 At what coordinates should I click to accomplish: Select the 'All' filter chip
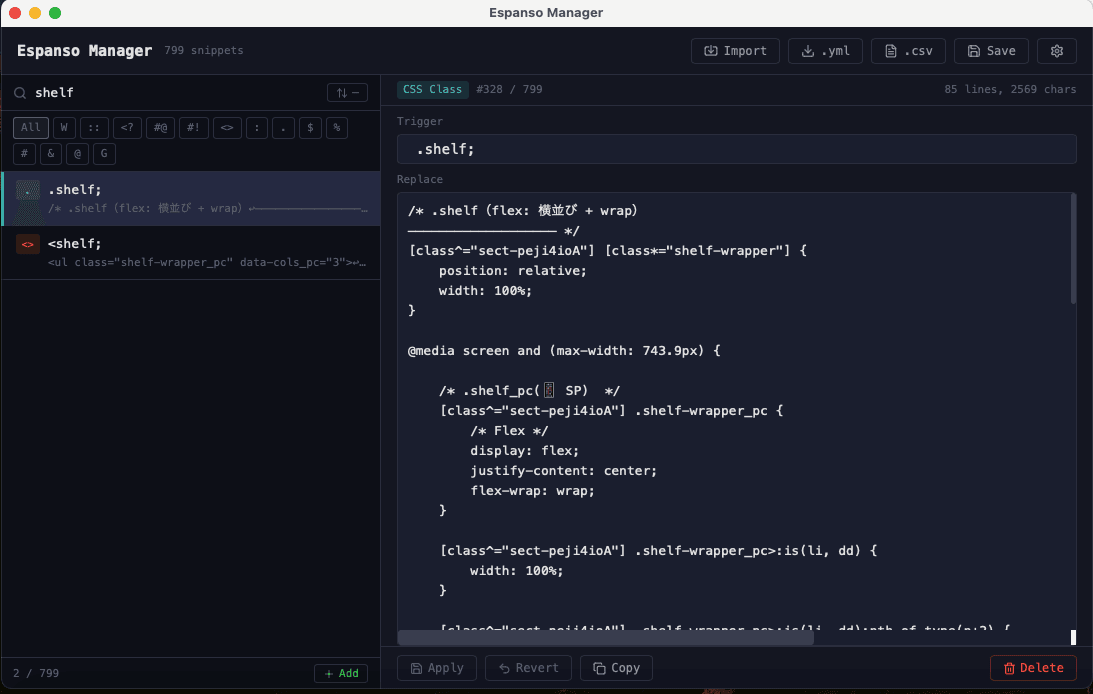pyautogui.click(x=31, y=128)
